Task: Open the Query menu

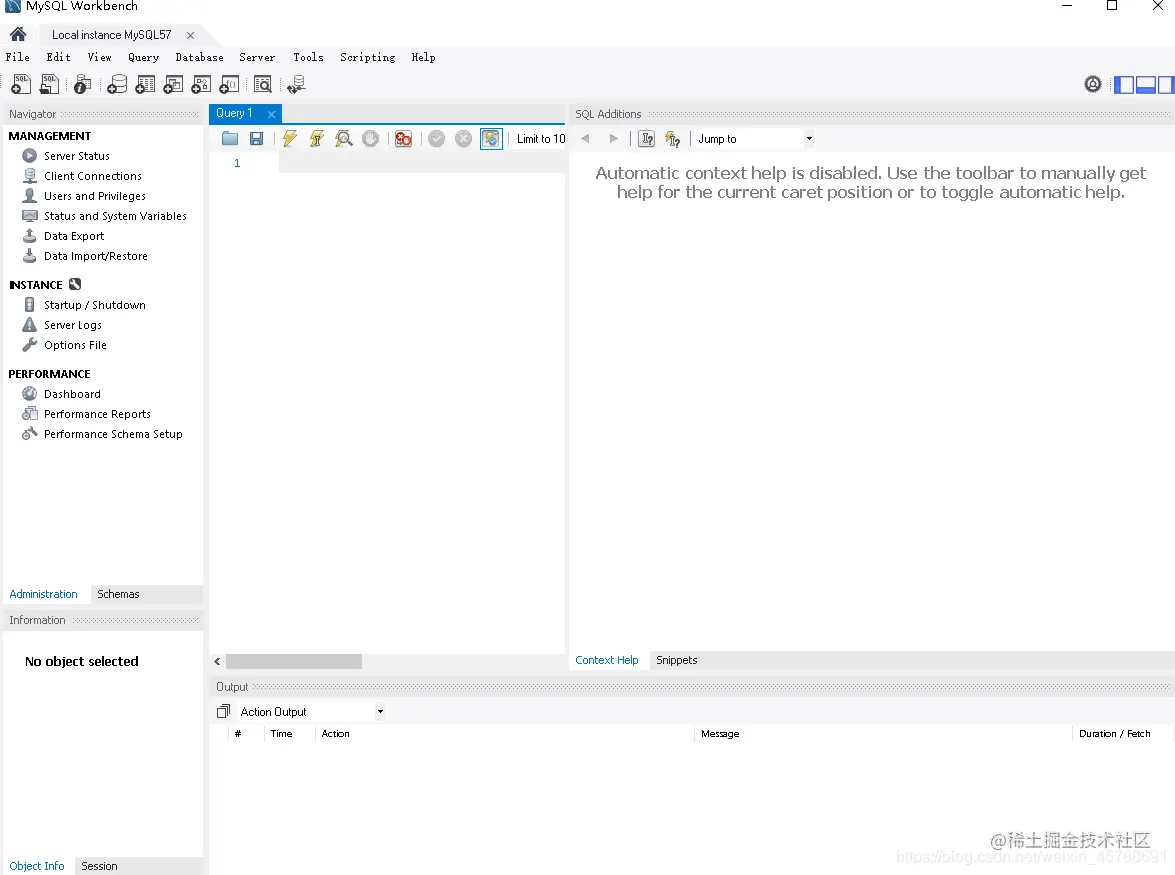Action: [x=143, y=57]
